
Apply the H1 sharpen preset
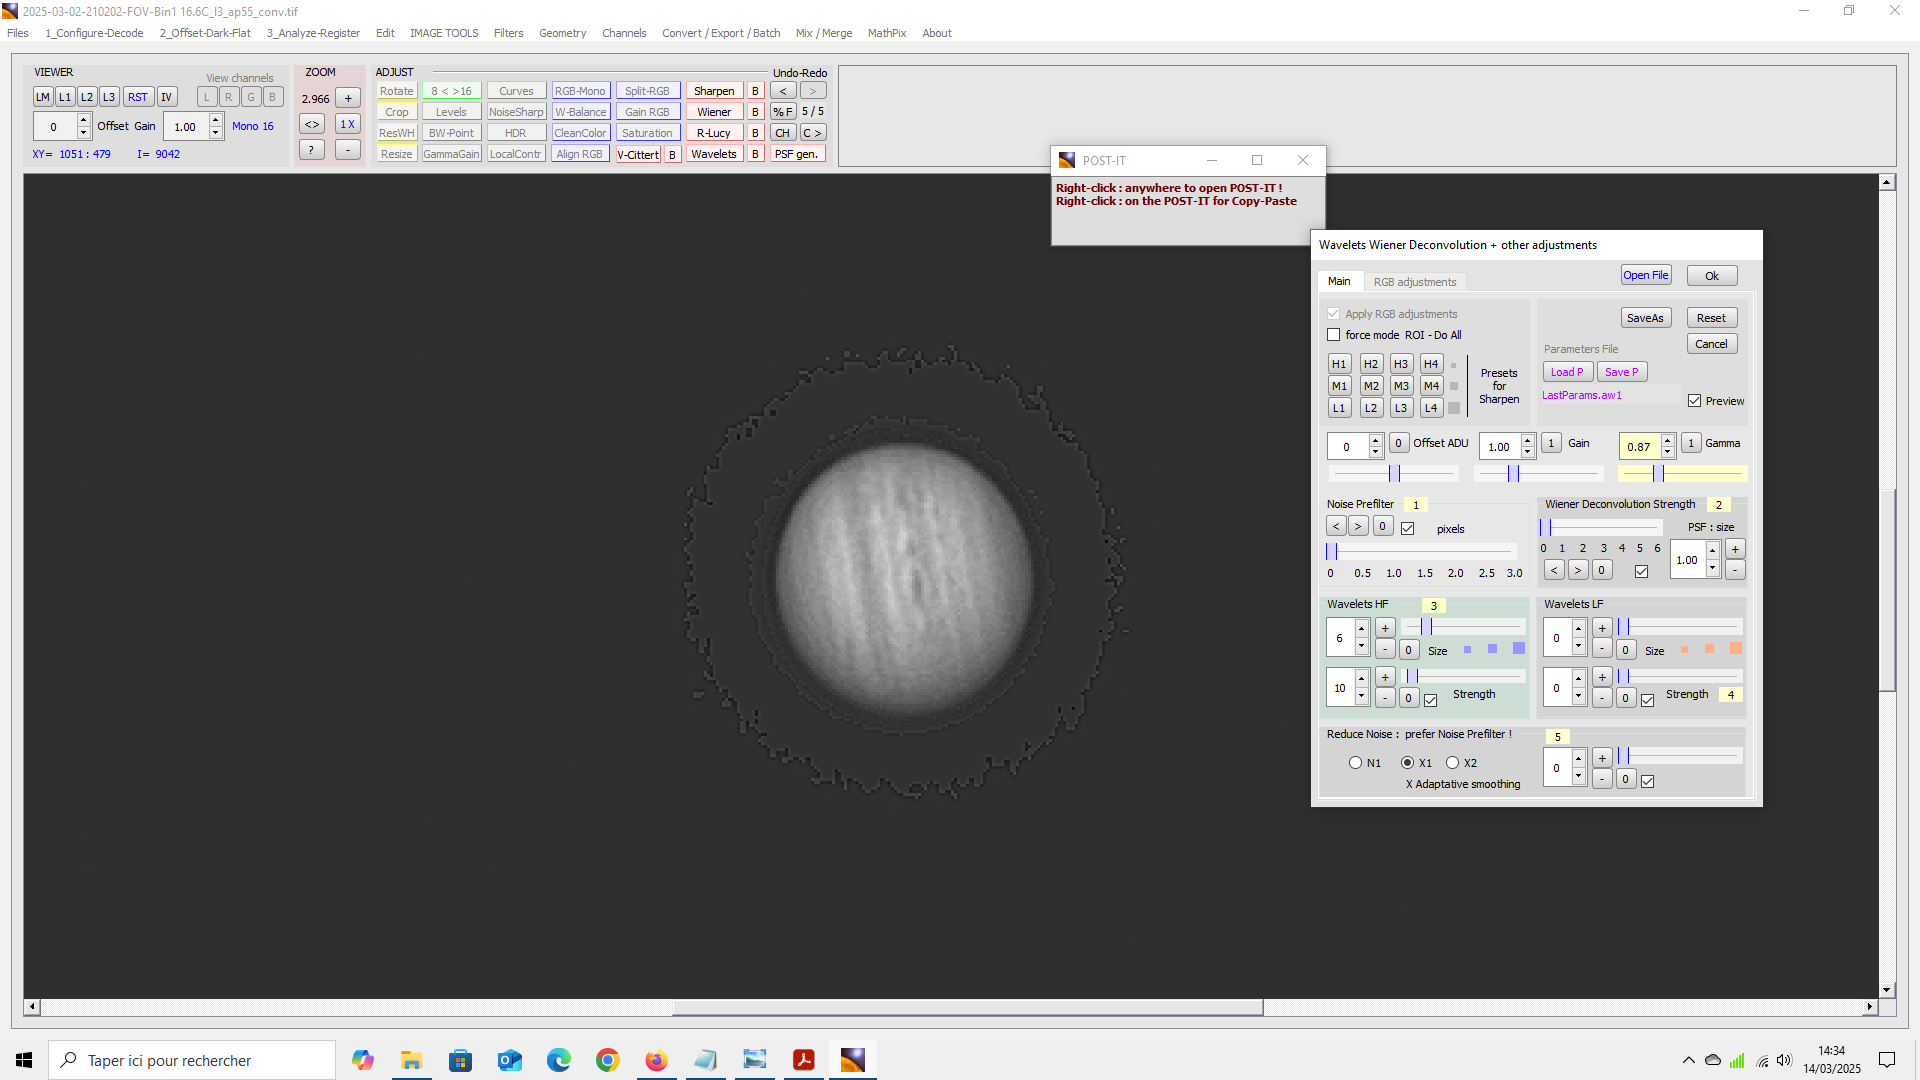[1339, 364]
